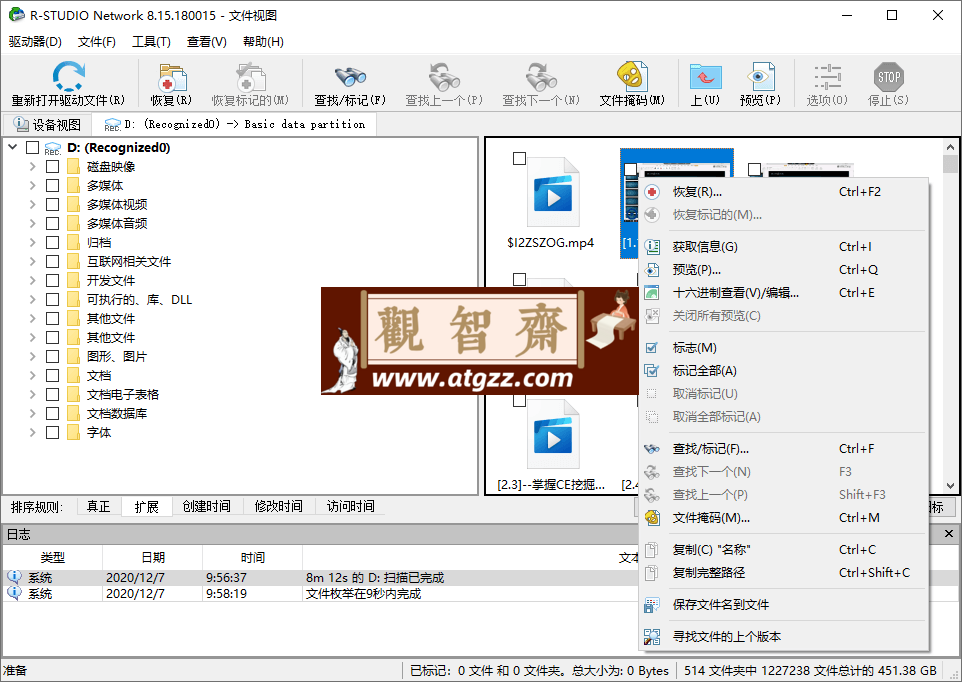Expand the 可执行的、库、DLL folder
Screen dimensions: 962x682
click(x=33, y=299)
